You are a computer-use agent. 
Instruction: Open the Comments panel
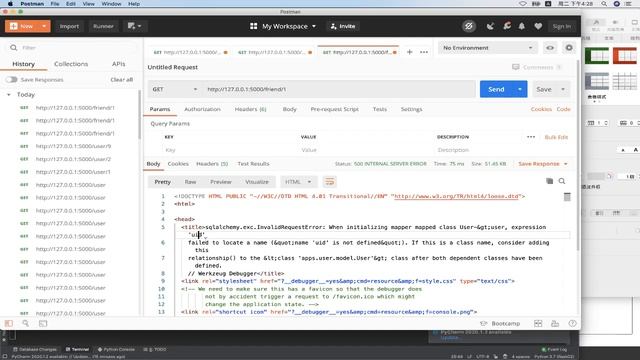537,67
